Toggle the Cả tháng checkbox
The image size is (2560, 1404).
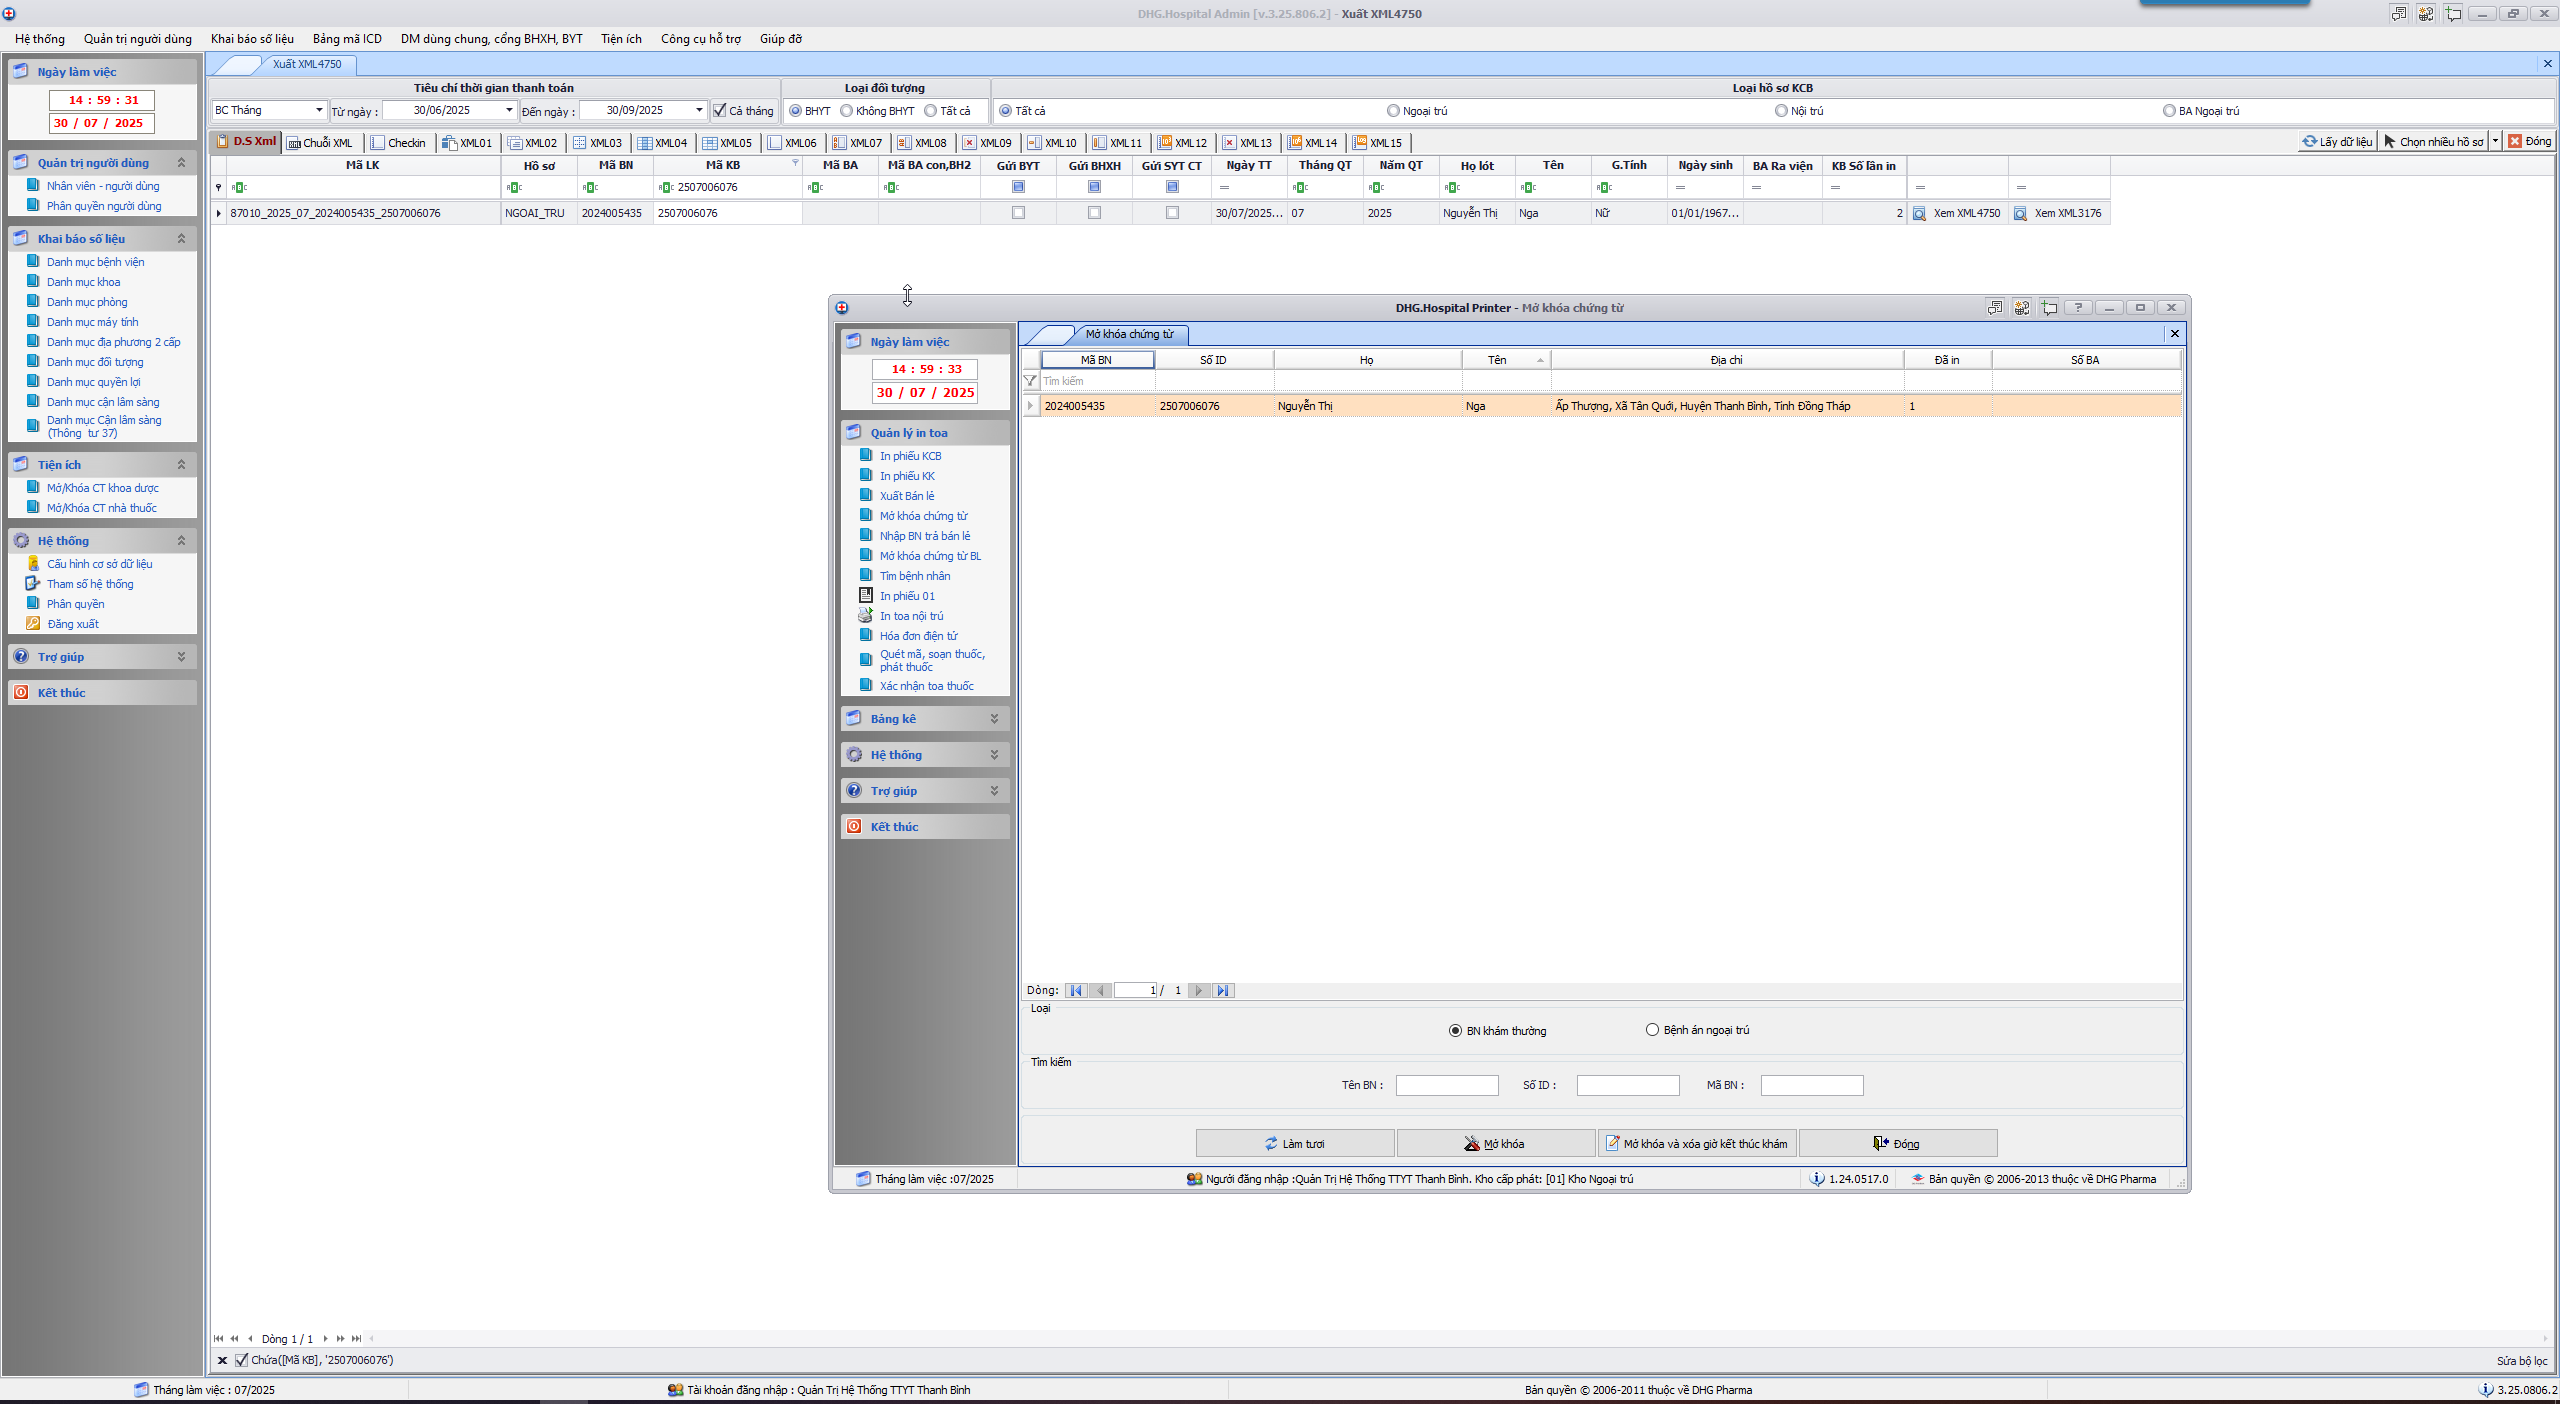(719, 111)
